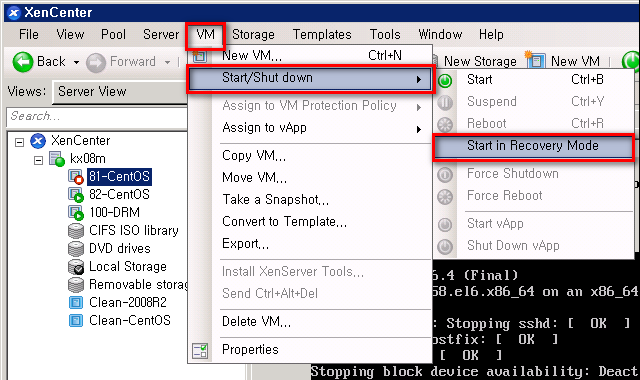The image size is (640, 380).
Task: Open the View menu
Action: pos(70,35)
